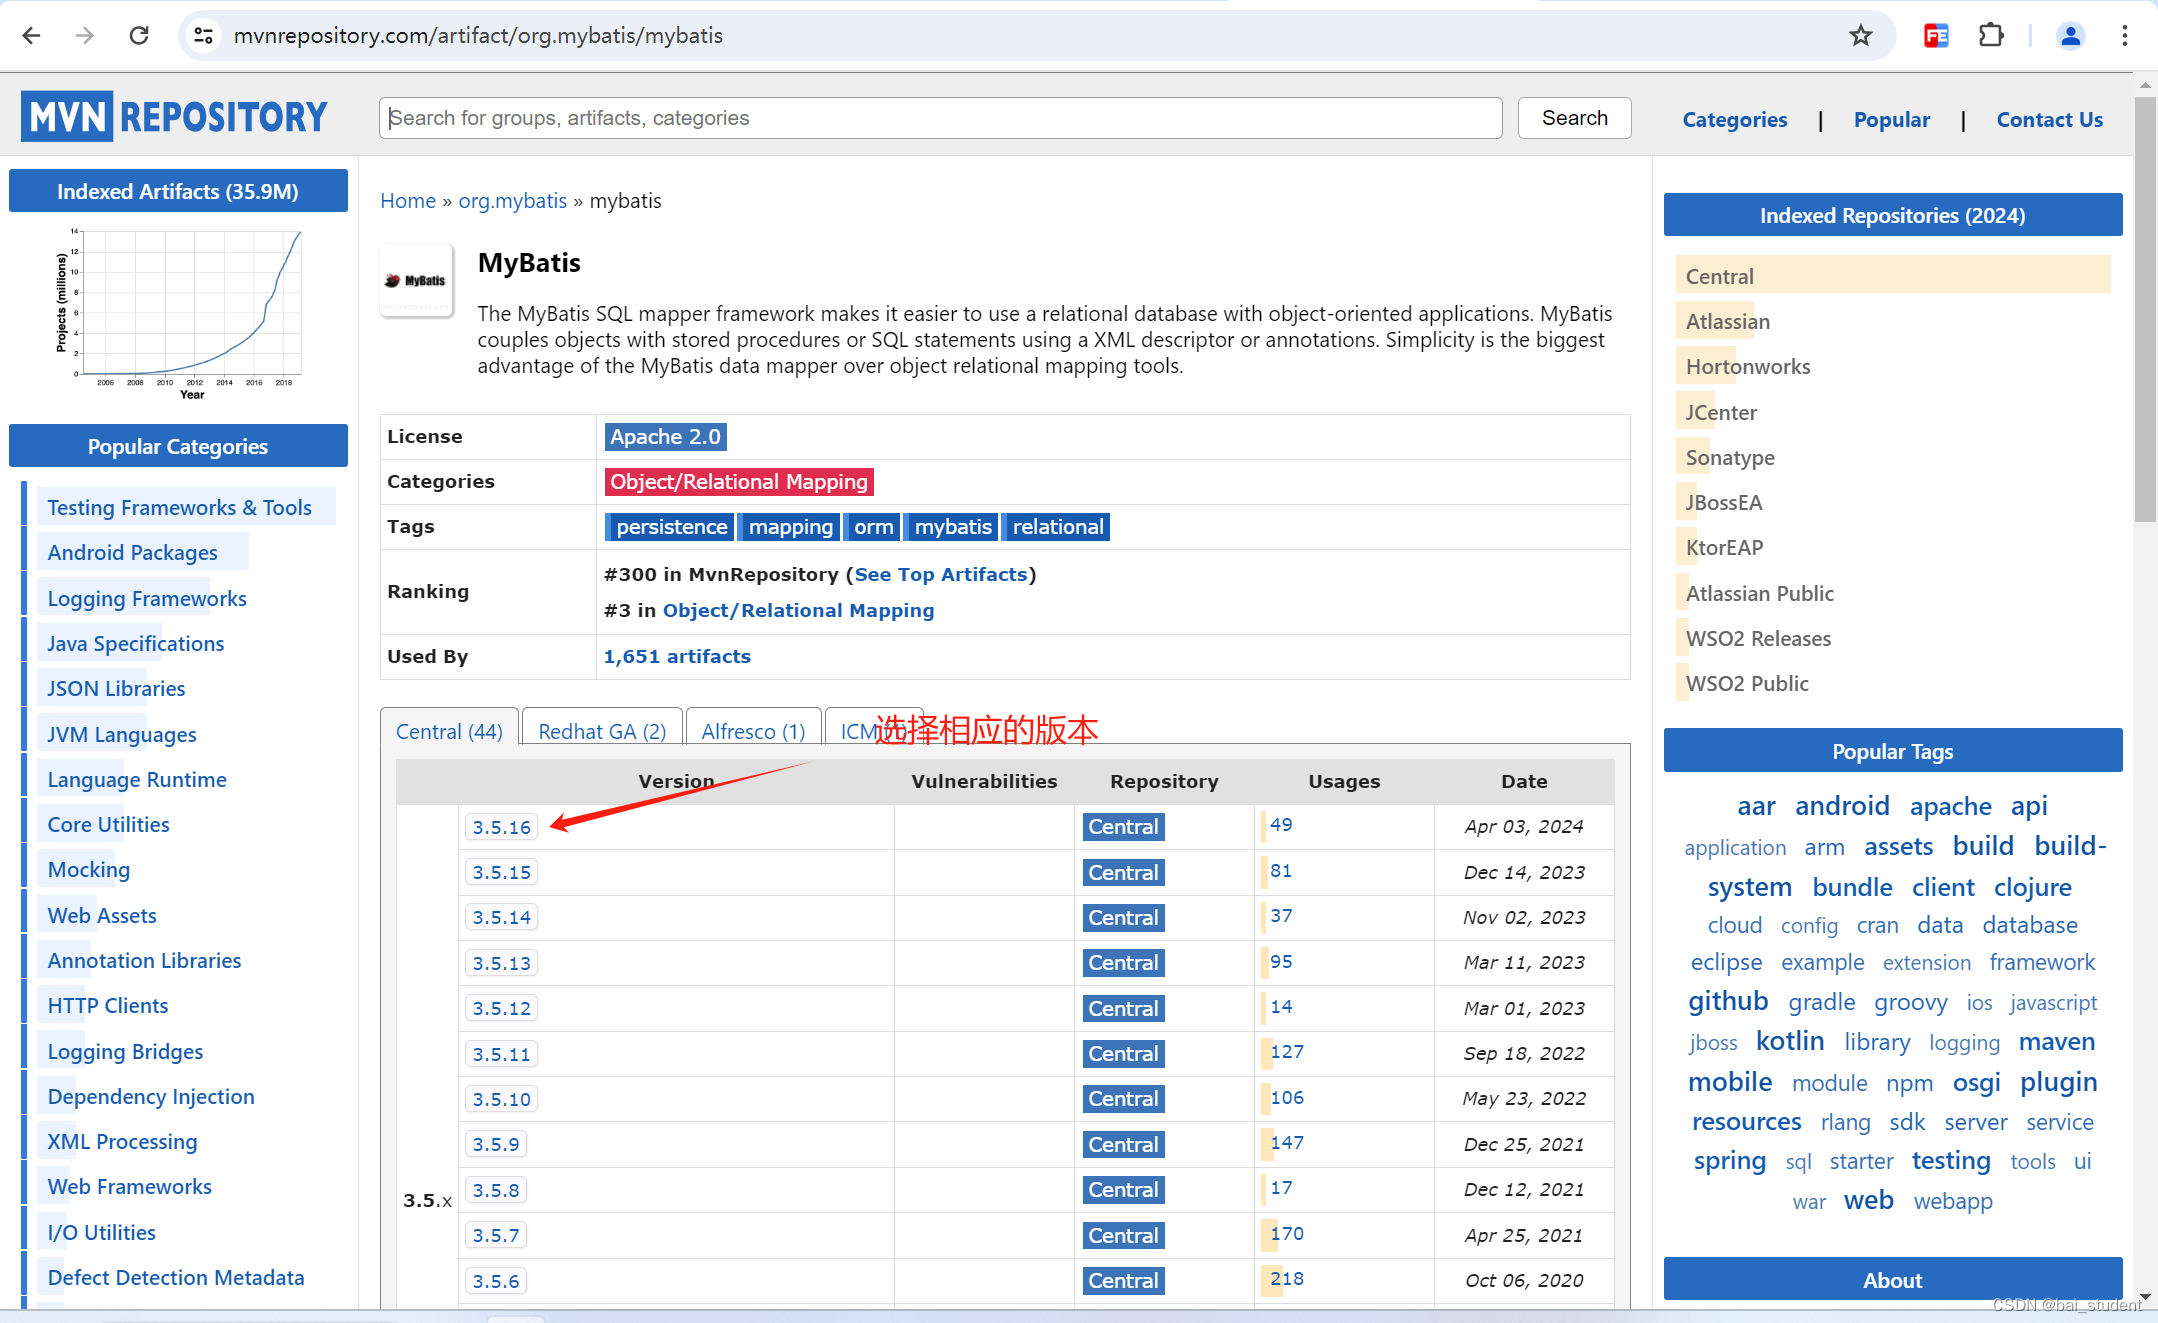This screenshot has width=2158, height=1323.
Task: Select the Central (44) tab
Action: [x=449, y=731]
